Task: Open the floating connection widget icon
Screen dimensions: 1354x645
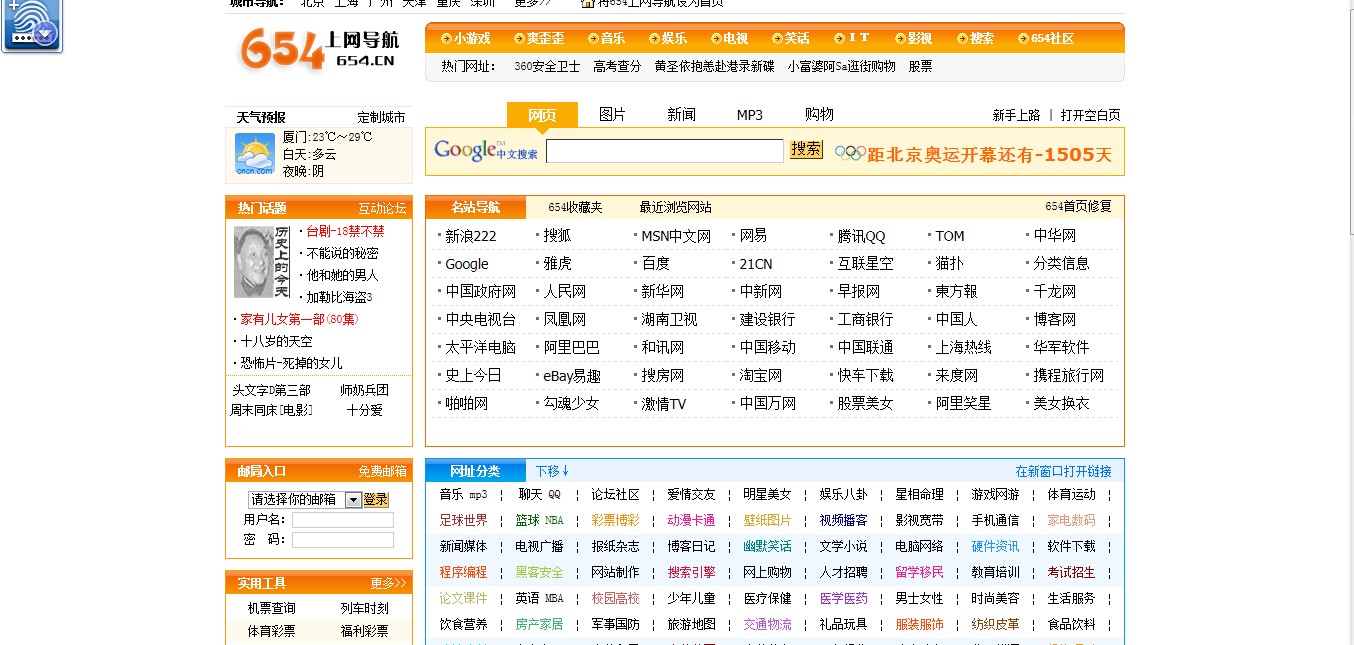Action: click(32, 25)
